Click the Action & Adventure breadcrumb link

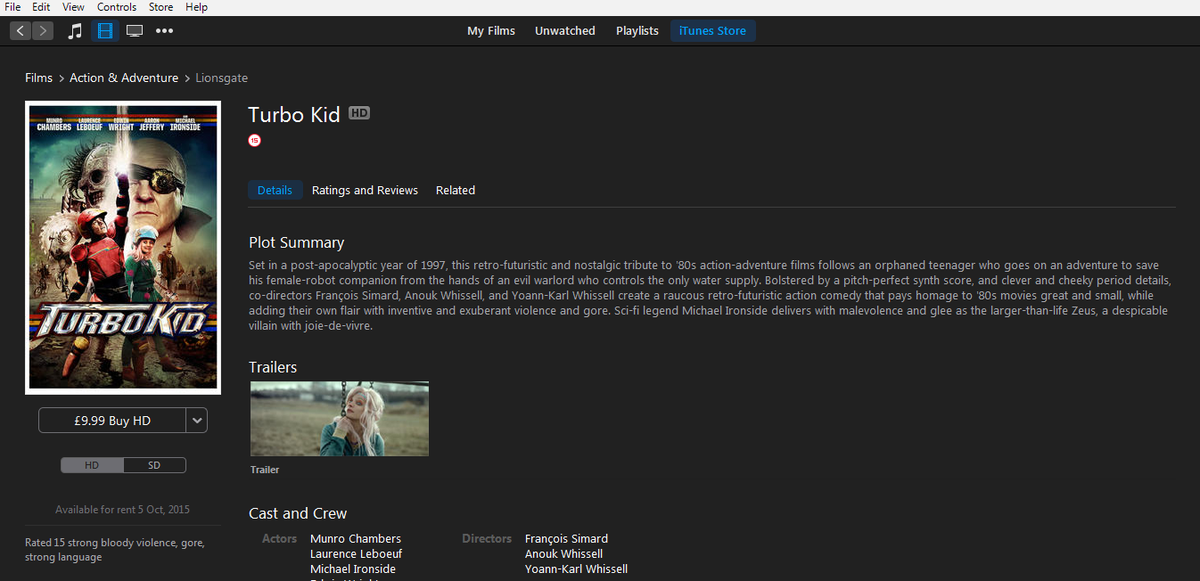click(x=124, y=78)
